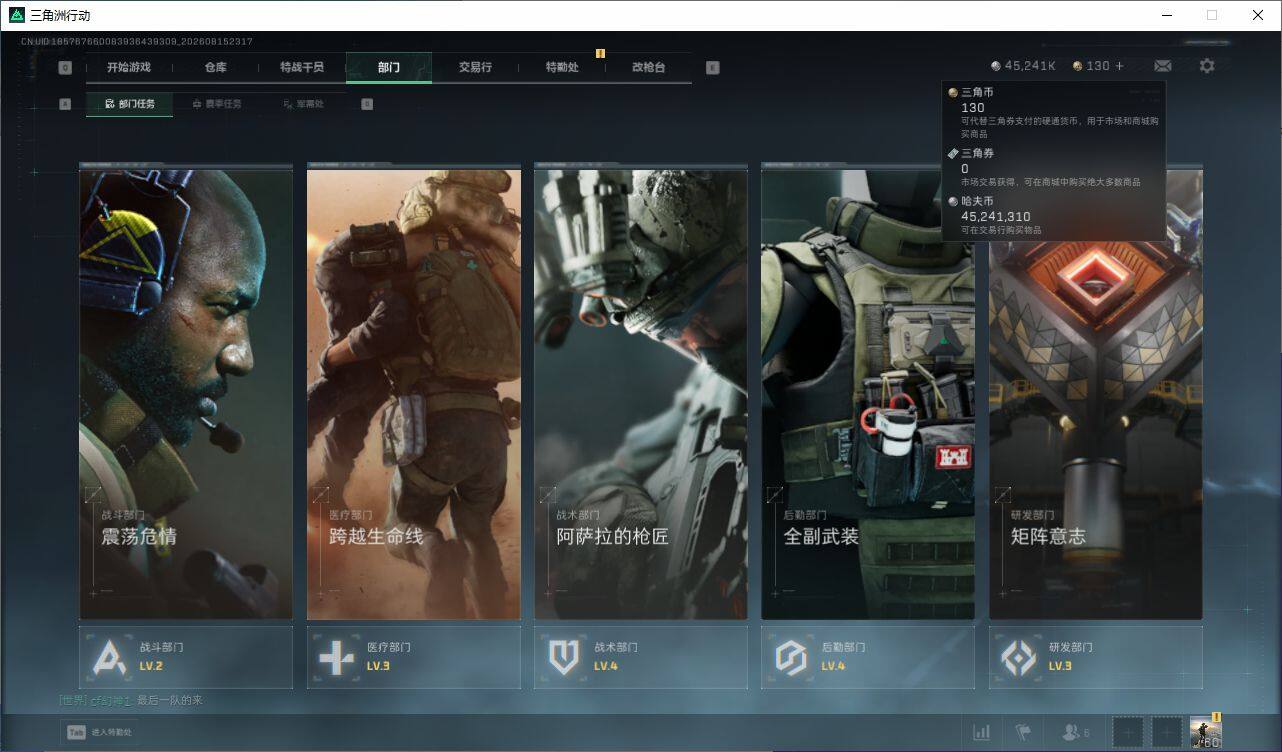Viewport: 1282px width, 752px height.
Task: Click the 后勤部门 hexagon icon
Action: pos(791,657)
